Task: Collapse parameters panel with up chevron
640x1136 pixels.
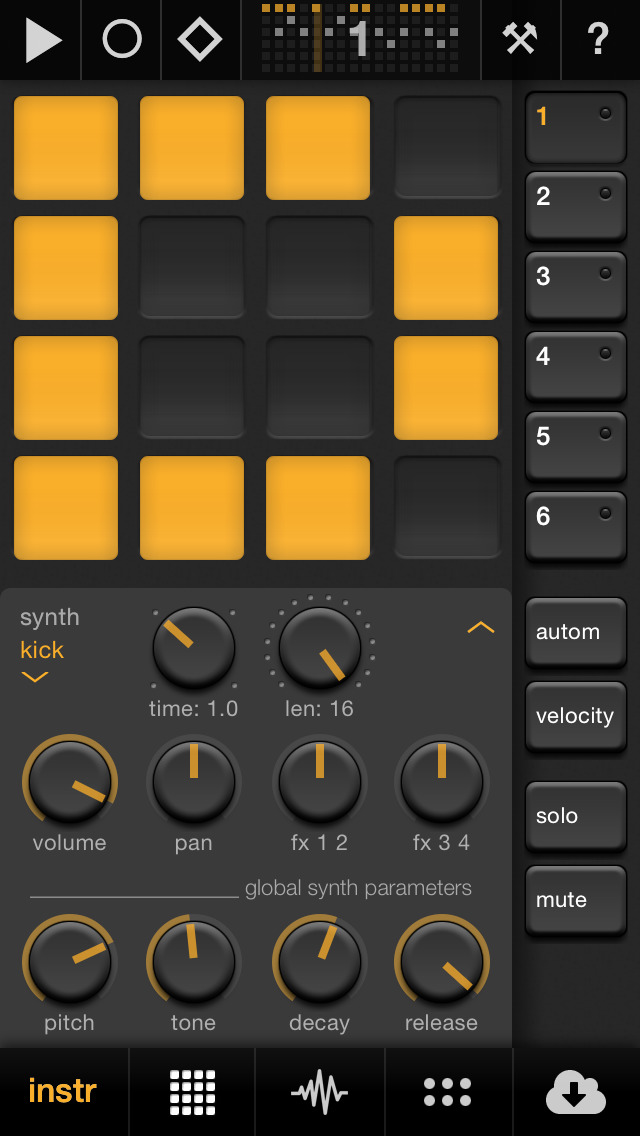Action: coord(481,627)
